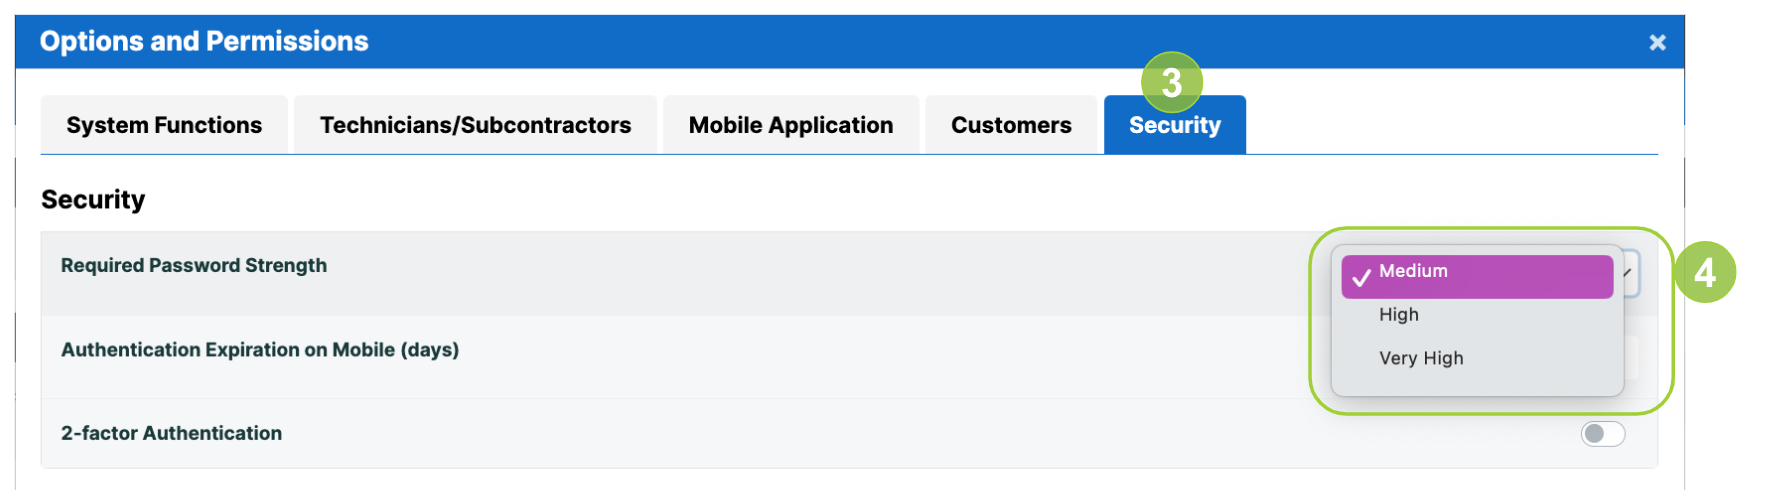Switch to the Technicians/Subcontractors tab
Image resolution: width=1774 pixels, height=490 pixels.
[475, 125]
